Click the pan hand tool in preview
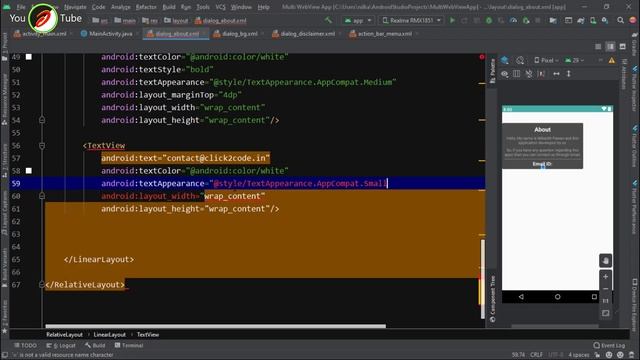Screen dimensions: 640x360 605,260
